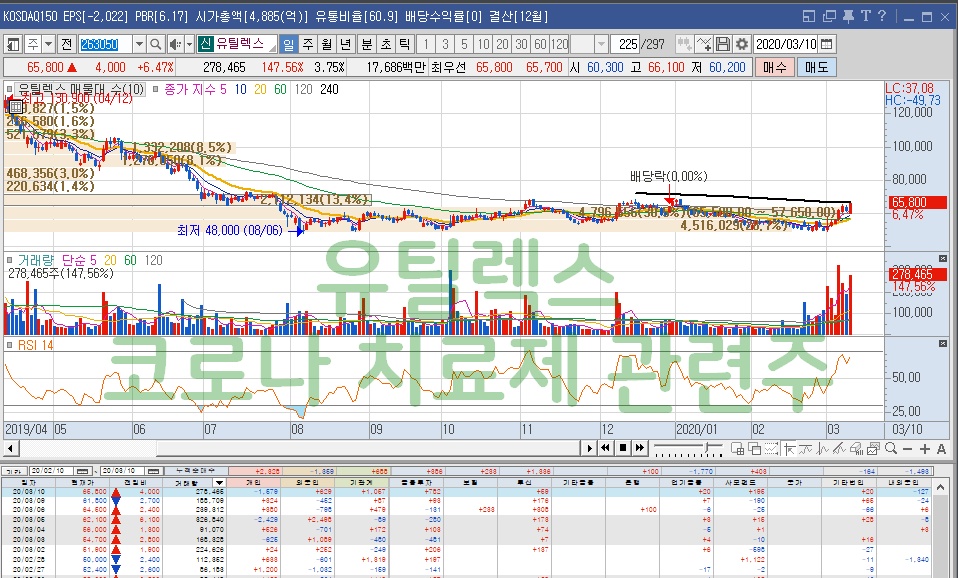Viewport: 958px width, 578px height.
Task: Open chart settings gear icon
Action: pyautogui.click(x=742, y=44)
